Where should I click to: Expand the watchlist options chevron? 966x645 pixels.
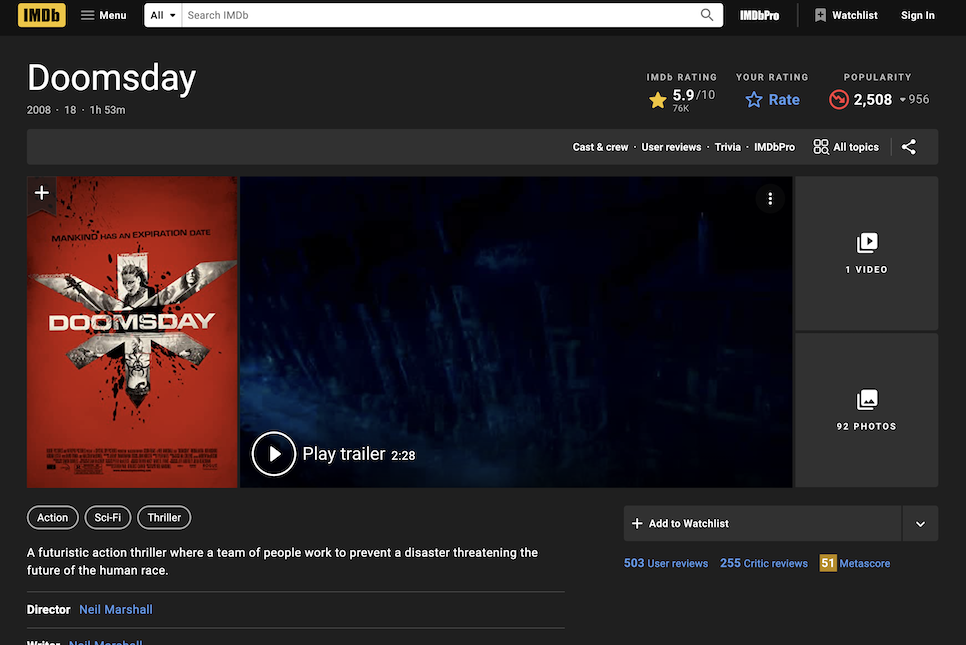920,524
